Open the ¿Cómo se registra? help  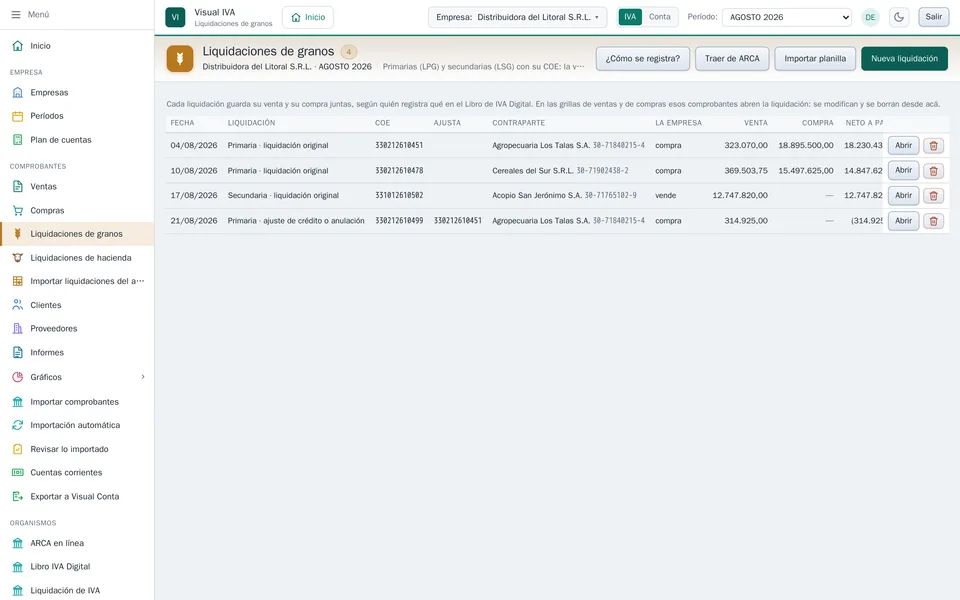click(643, 59)
